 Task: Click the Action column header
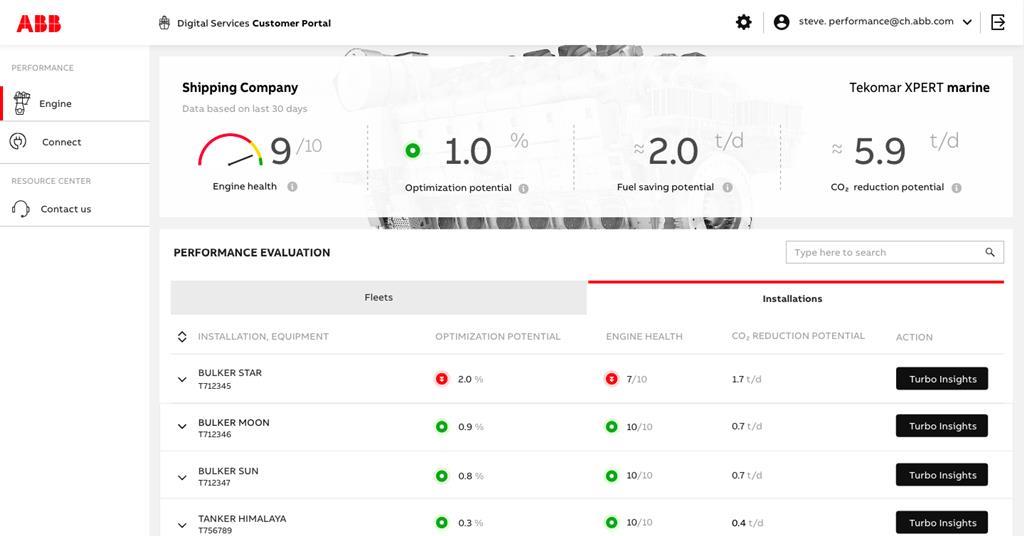coord(914,337)
